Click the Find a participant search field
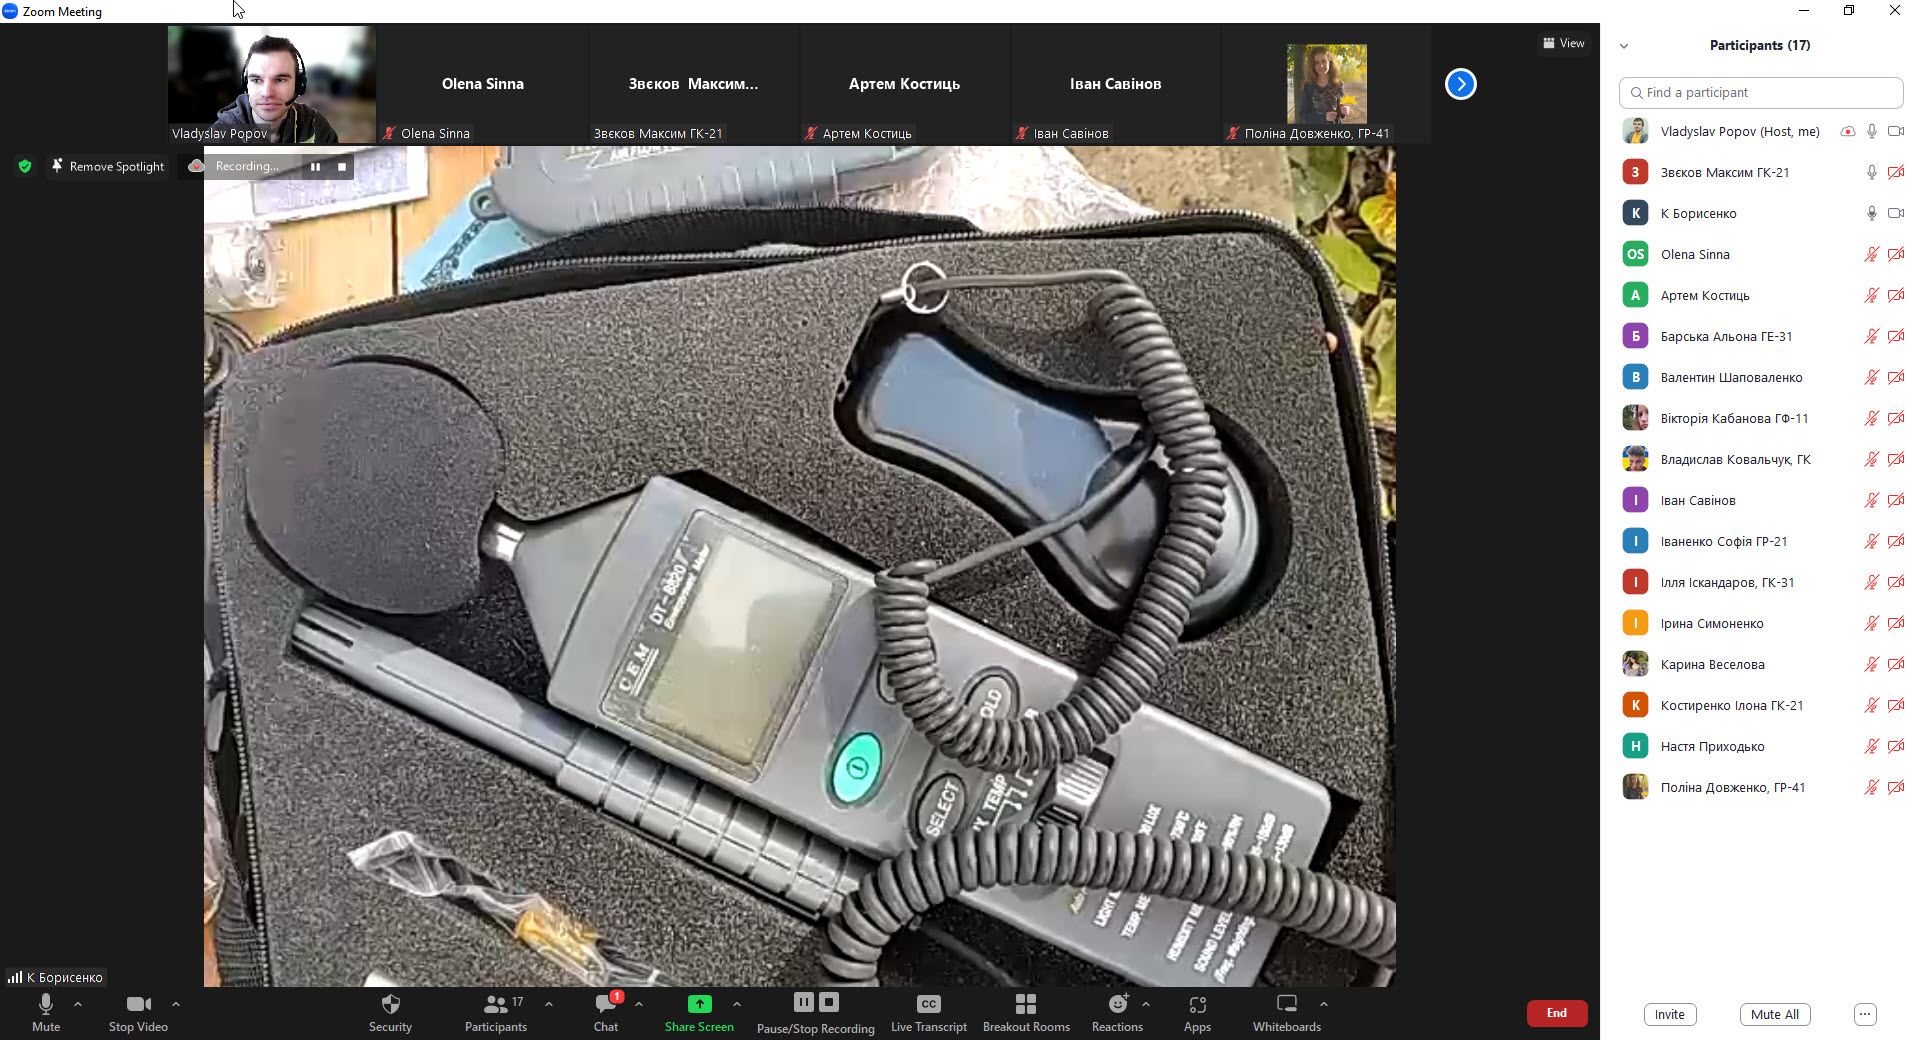Screen dimensions: 1920x1040 [x=1760, y=92]
